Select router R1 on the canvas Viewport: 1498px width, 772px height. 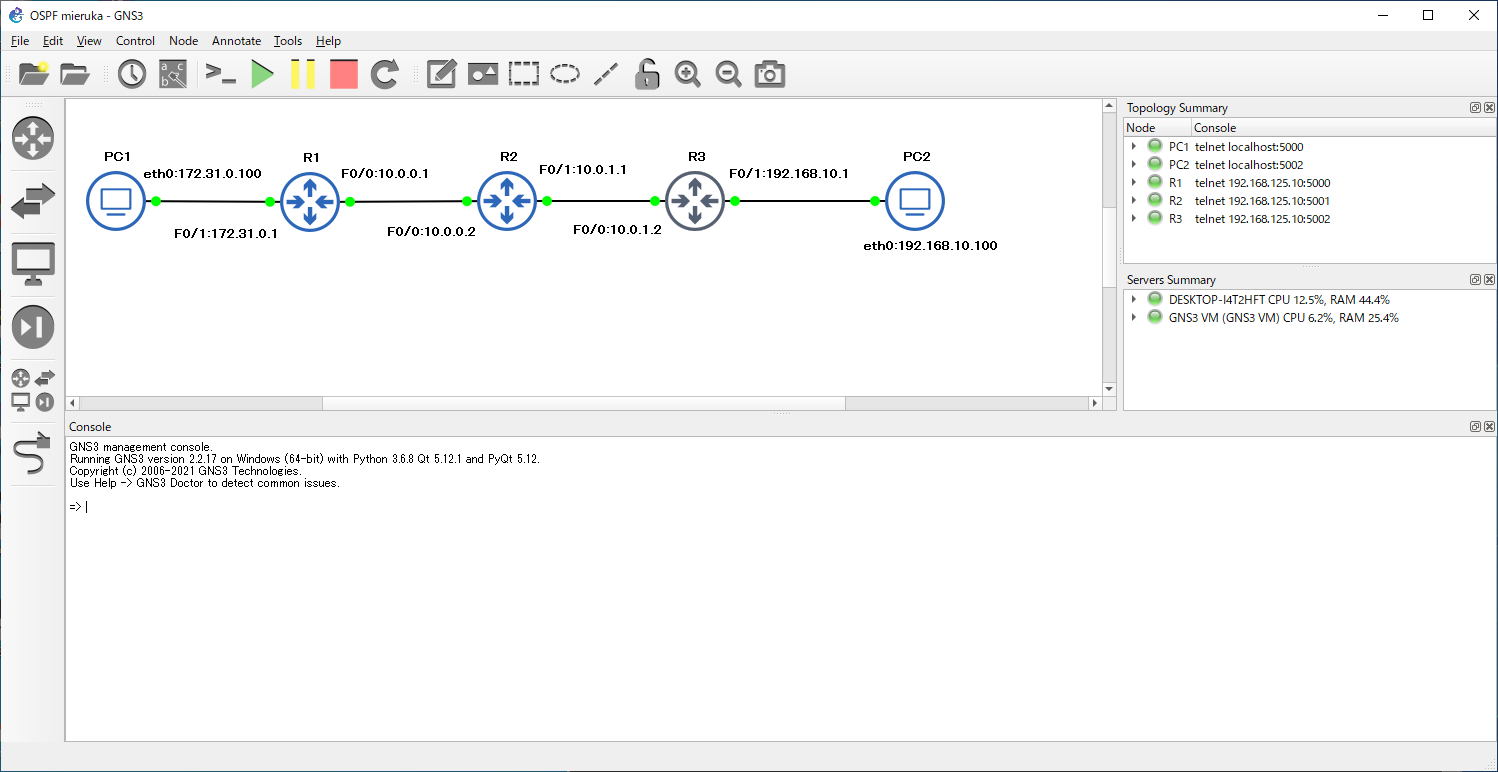pyautogui.click(x=310, y=201)
